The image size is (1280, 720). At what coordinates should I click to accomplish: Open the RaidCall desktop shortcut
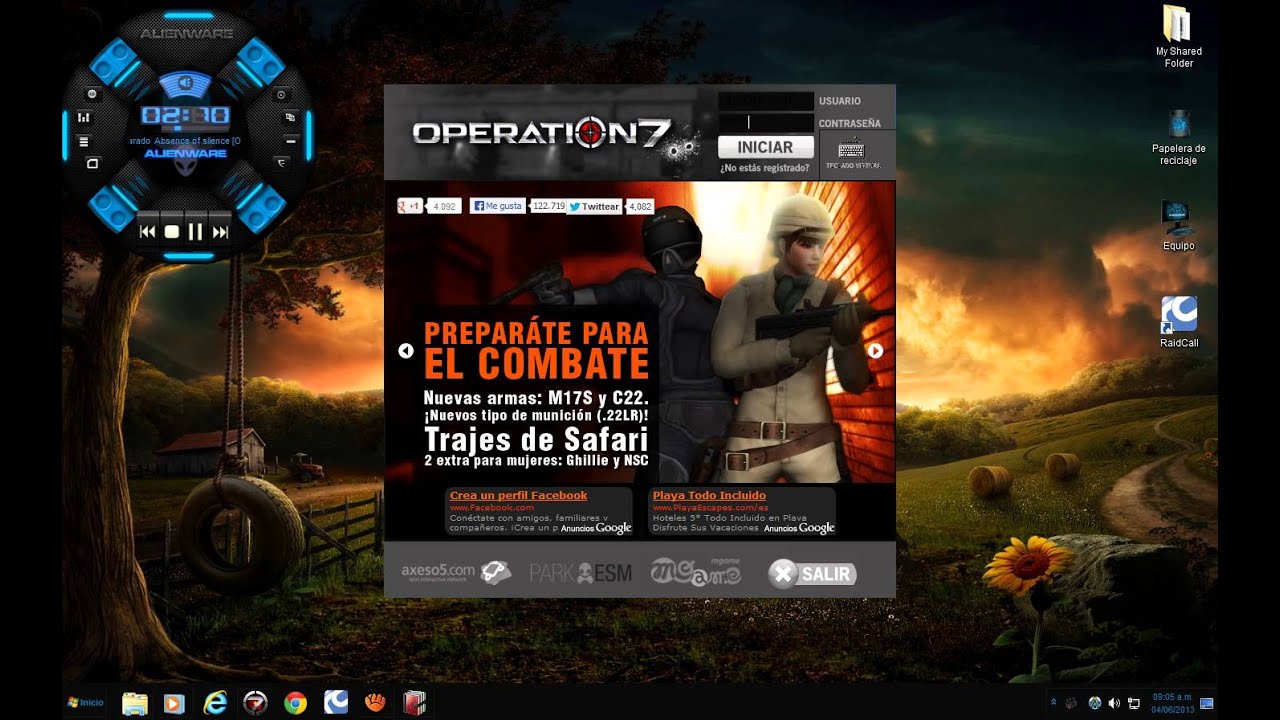pos(1179,322)
